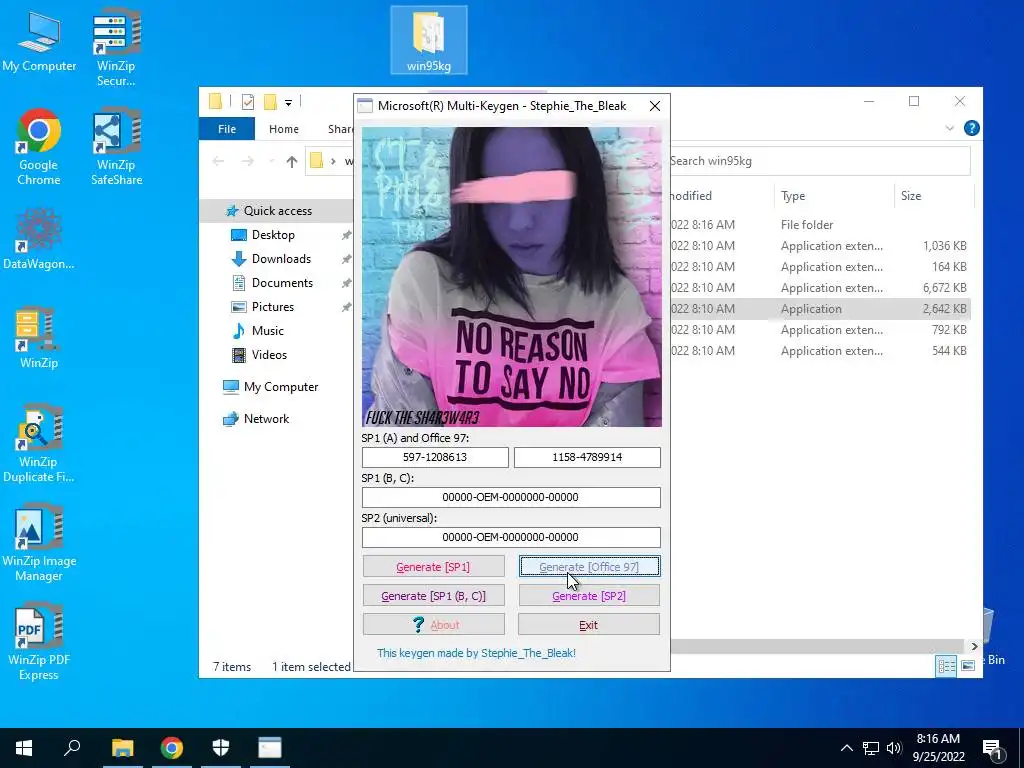The width and height of the screenshot is (1024, 768).
Task: Select the WinZip Duplicate Fi... desktop icon
Action: coord(39,444)
